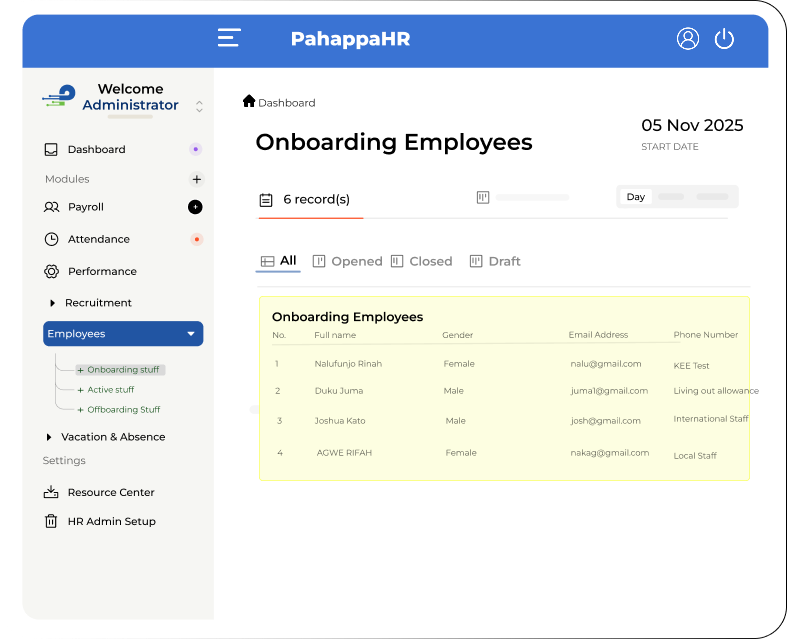This screenshot has width=787, height=639.
Task: Click the HR Admin Setup trash icon
Action: click(51, 521)
